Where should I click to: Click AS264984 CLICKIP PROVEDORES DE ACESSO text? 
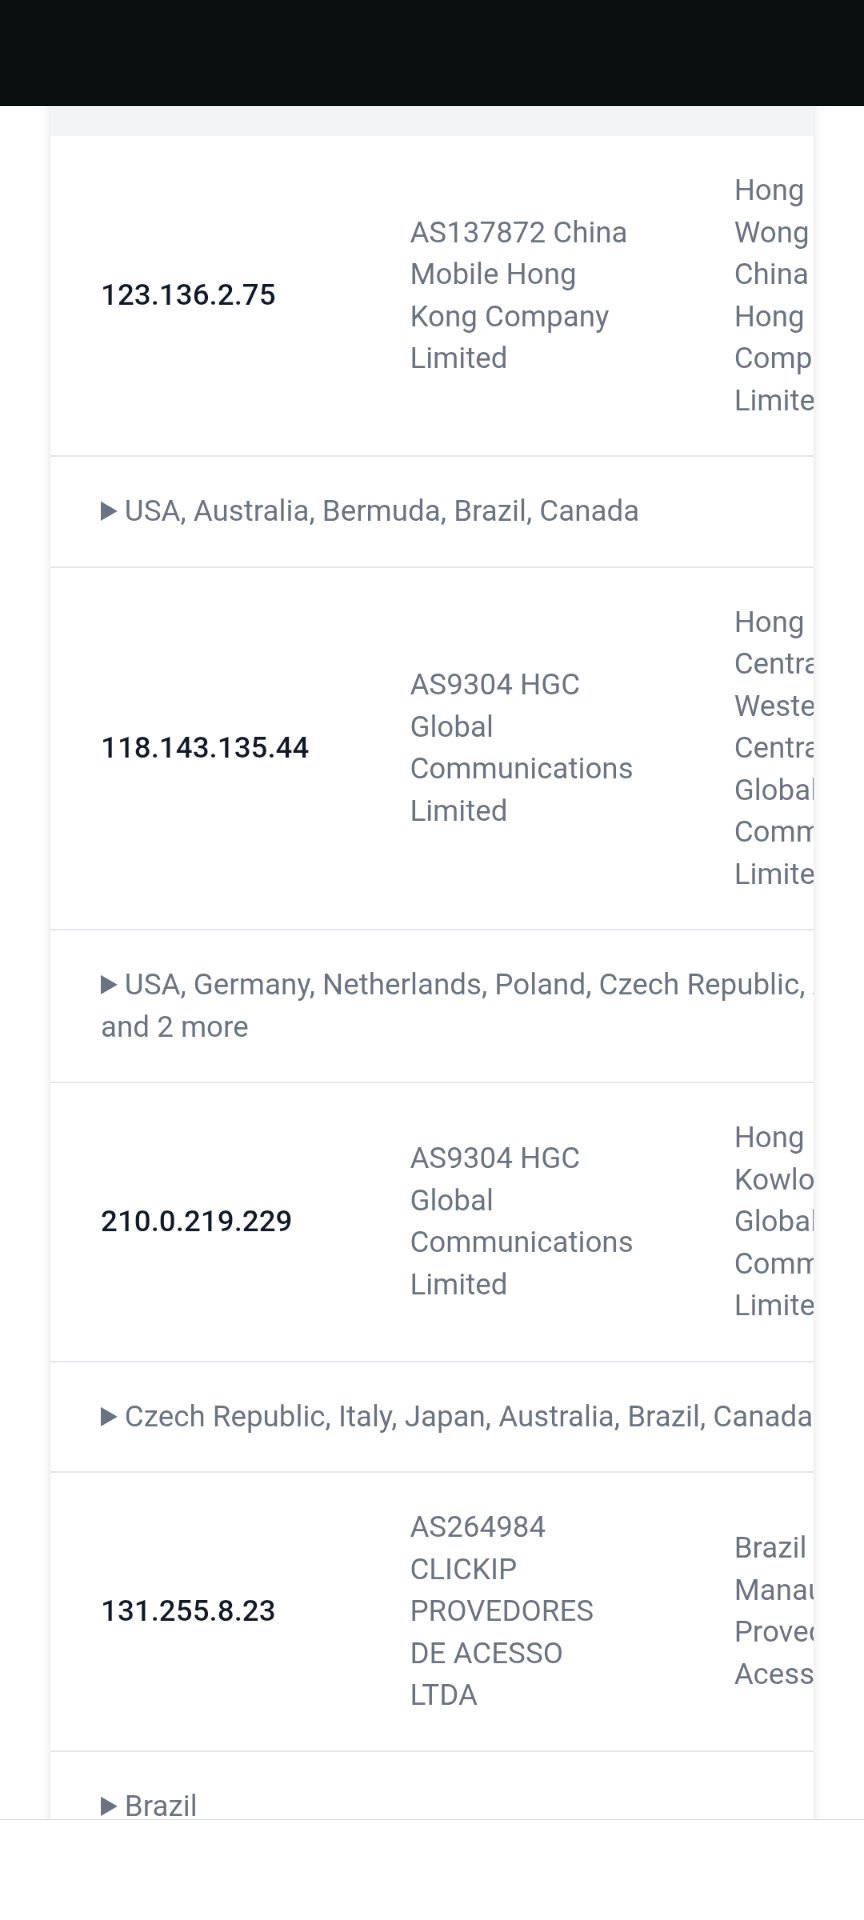point(500,1611)
